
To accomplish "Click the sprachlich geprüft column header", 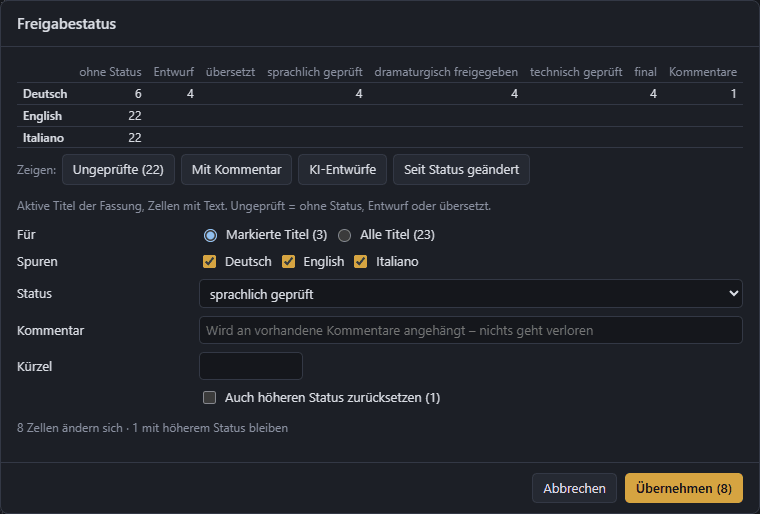I will [x=315, y=72].
